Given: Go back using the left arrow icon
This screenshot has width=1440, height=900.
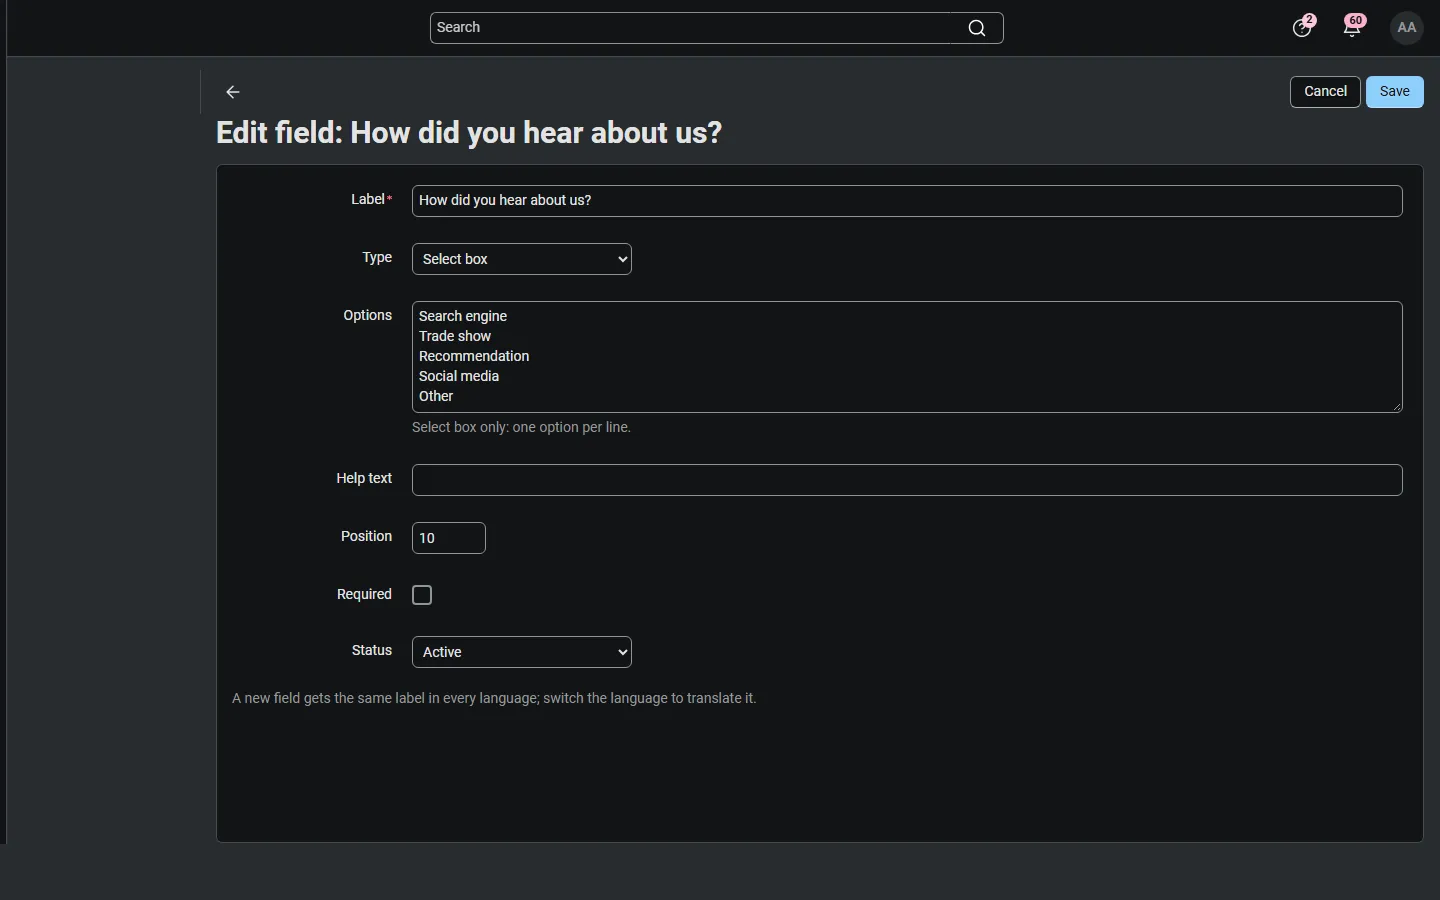Looking at the screenshot, I should [x=233, y=92].
